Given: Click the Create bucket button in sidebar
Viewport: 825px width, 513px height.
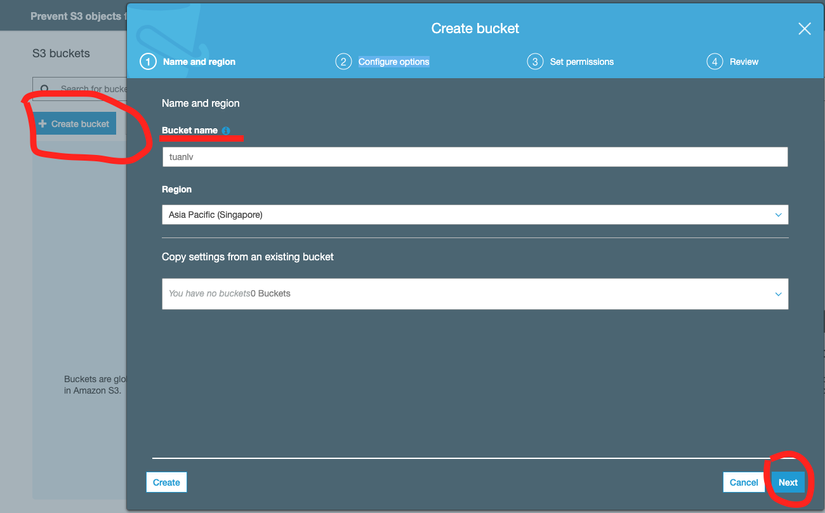Looking at the screenshot, I should (x=74, y=124).
